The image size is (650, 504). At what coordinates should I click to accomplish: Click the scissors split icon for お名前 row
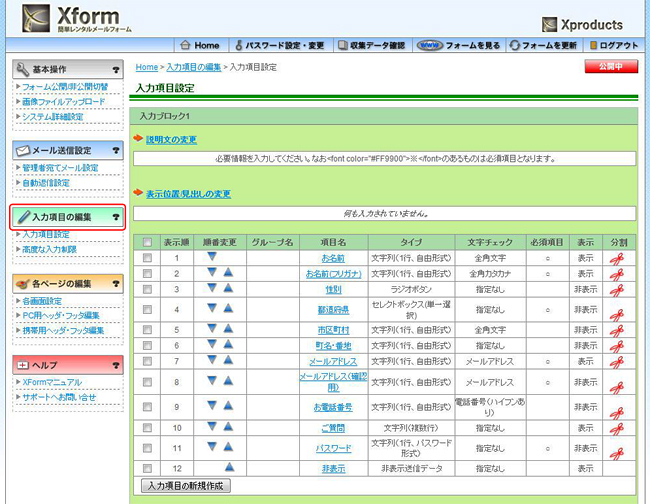coord(617,259)
